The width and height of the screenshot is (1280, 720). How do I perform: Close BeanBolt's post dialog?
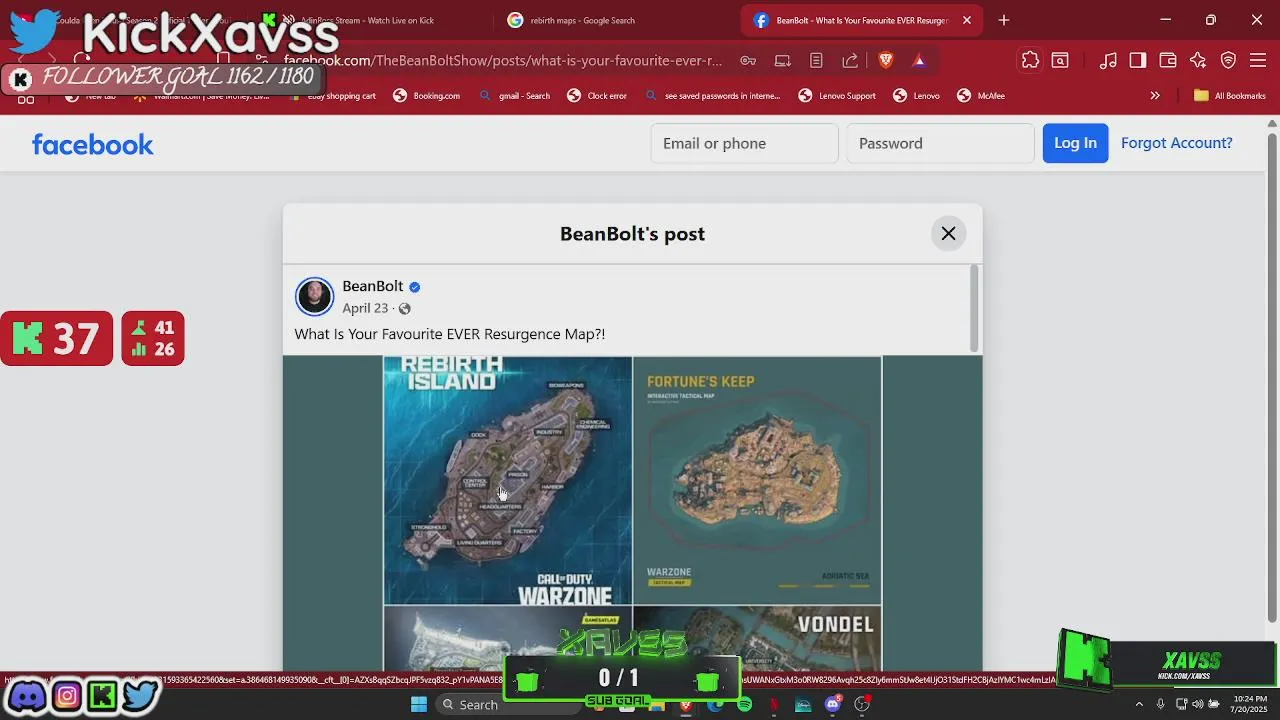[948, 233]
